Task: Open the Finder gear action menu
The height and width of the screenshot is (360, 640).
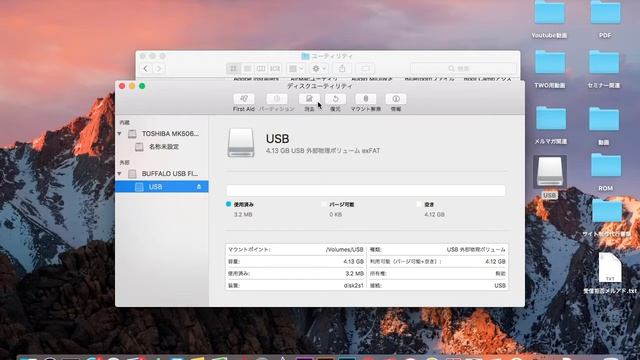Action: point(319,69)
